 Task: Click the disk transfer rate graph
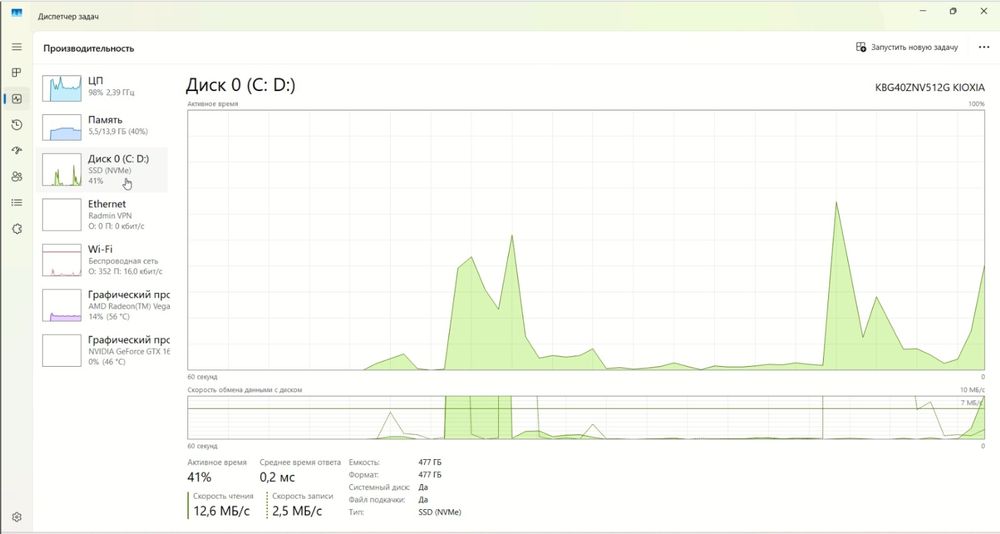586,417
